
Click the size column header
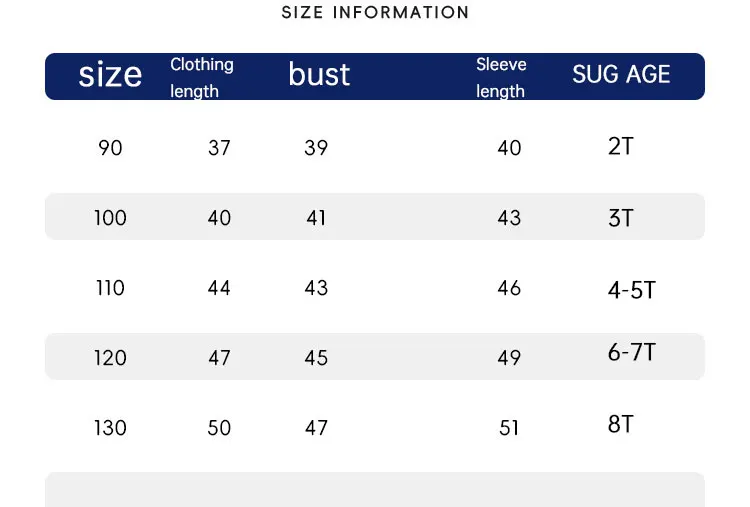(110, 75)
